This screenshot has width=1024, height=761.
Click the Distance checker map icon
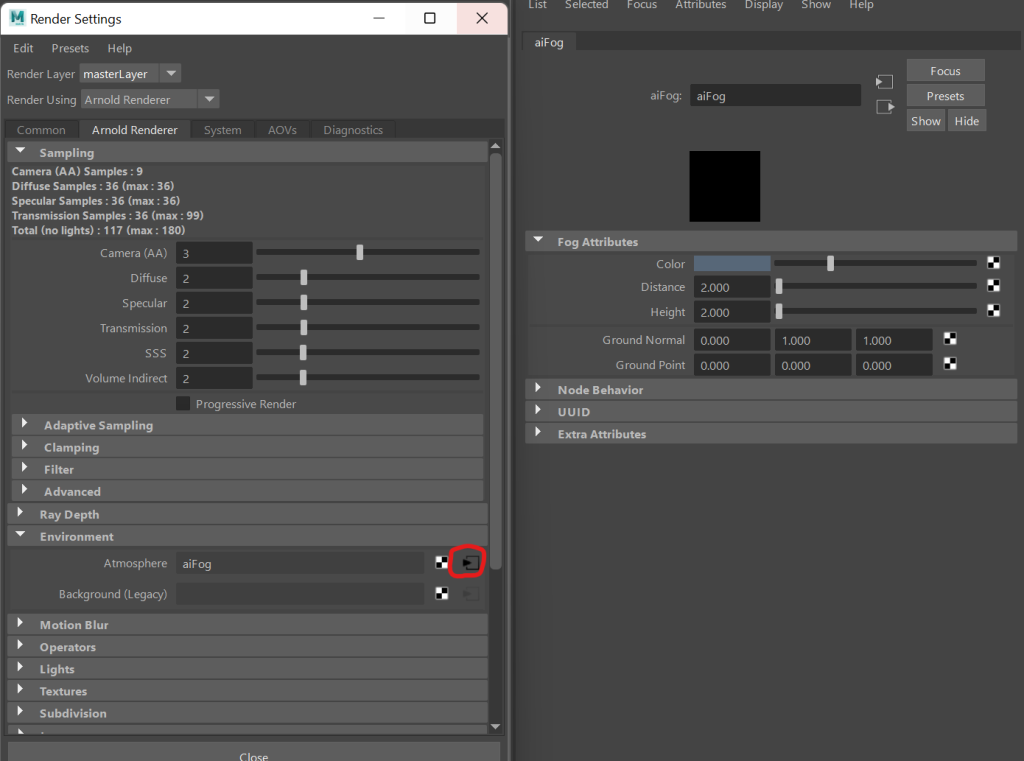pos(993,285)
